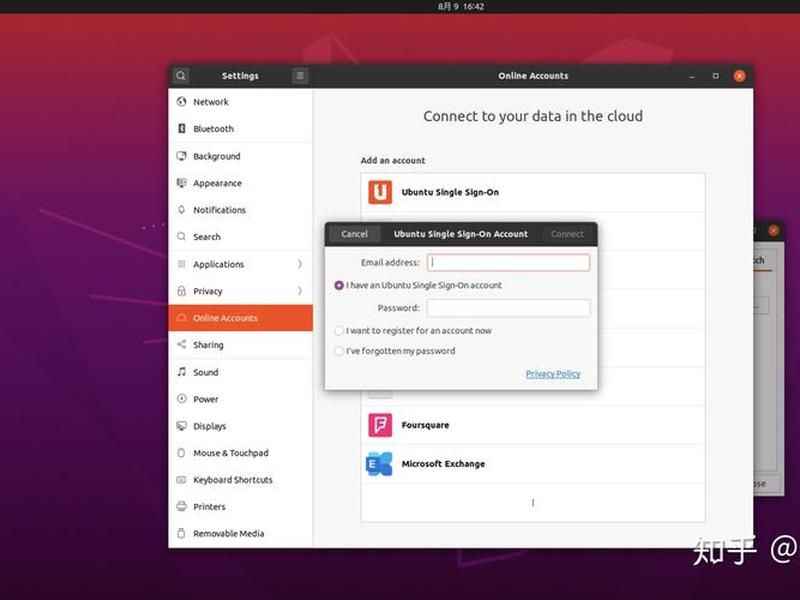The image size is (800, 600).
Task: Click the Keyboard Shortcuts icon
Action: (181, 480)
